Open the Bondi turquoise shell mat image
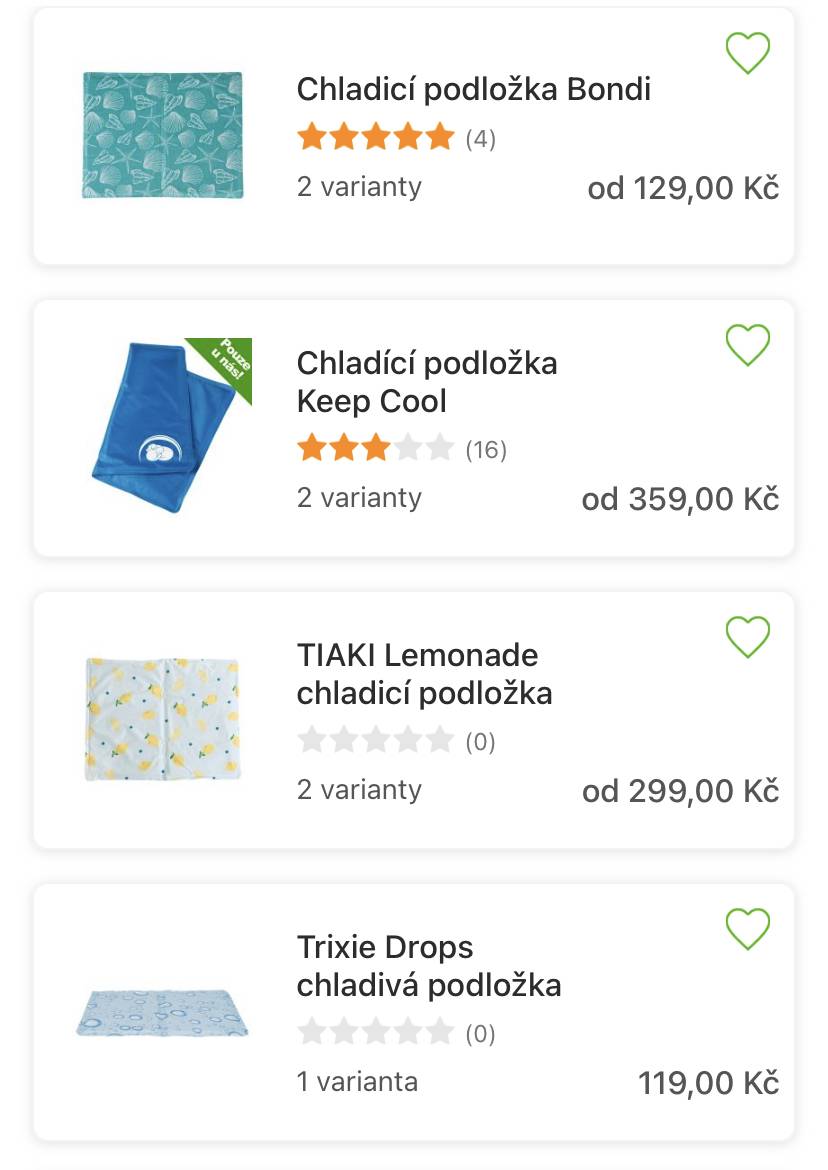Image resolution: width=828 pixels, height=1170 pixels. pos(163,135)
